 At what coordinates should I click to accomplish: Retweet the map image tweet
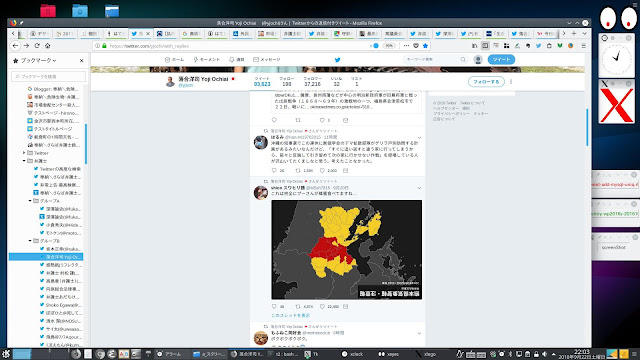click(298, 307)
